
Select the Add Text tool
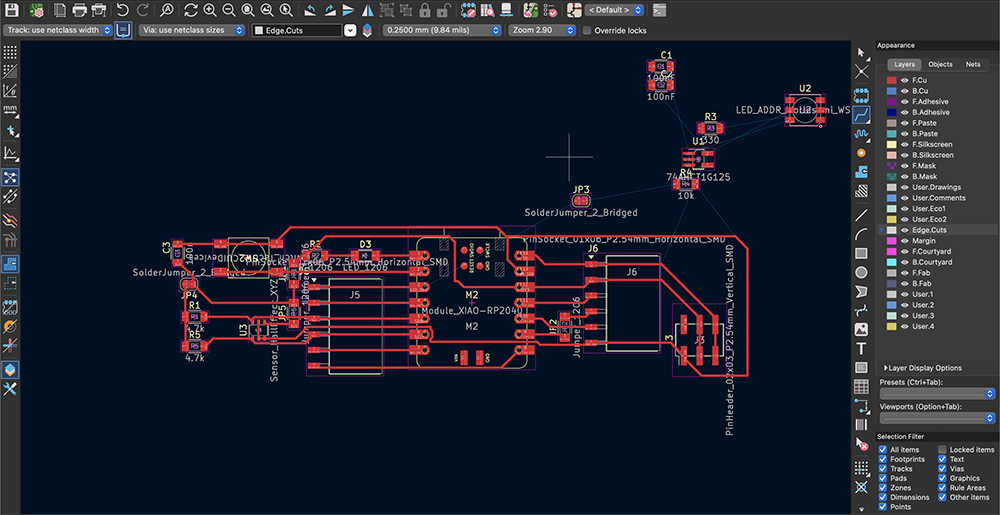862,349
